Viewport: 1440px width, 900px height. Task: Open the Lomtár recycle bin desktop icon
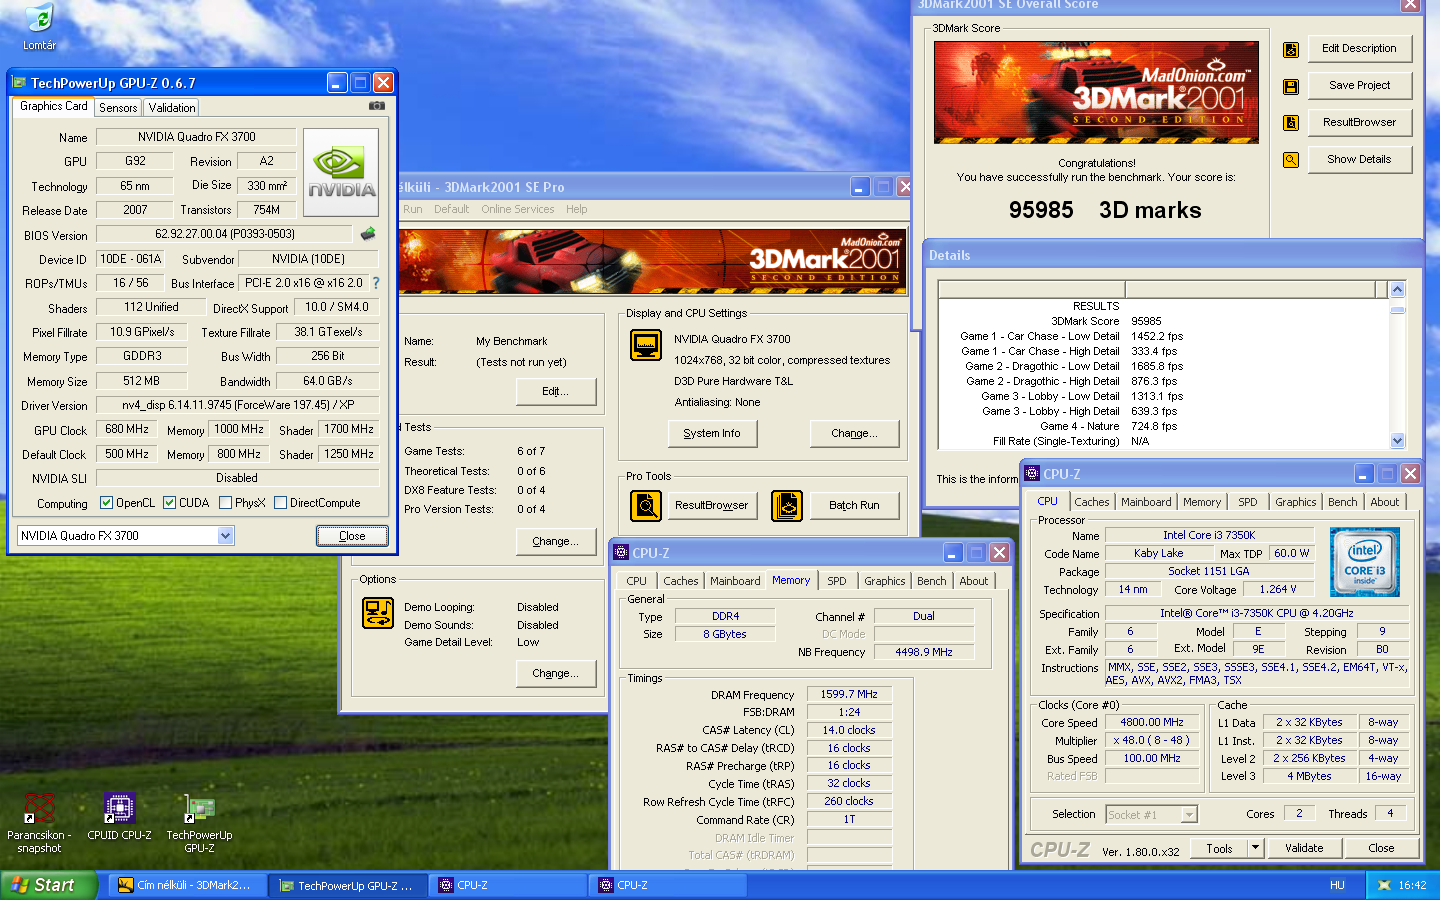(x=39, y=26)
